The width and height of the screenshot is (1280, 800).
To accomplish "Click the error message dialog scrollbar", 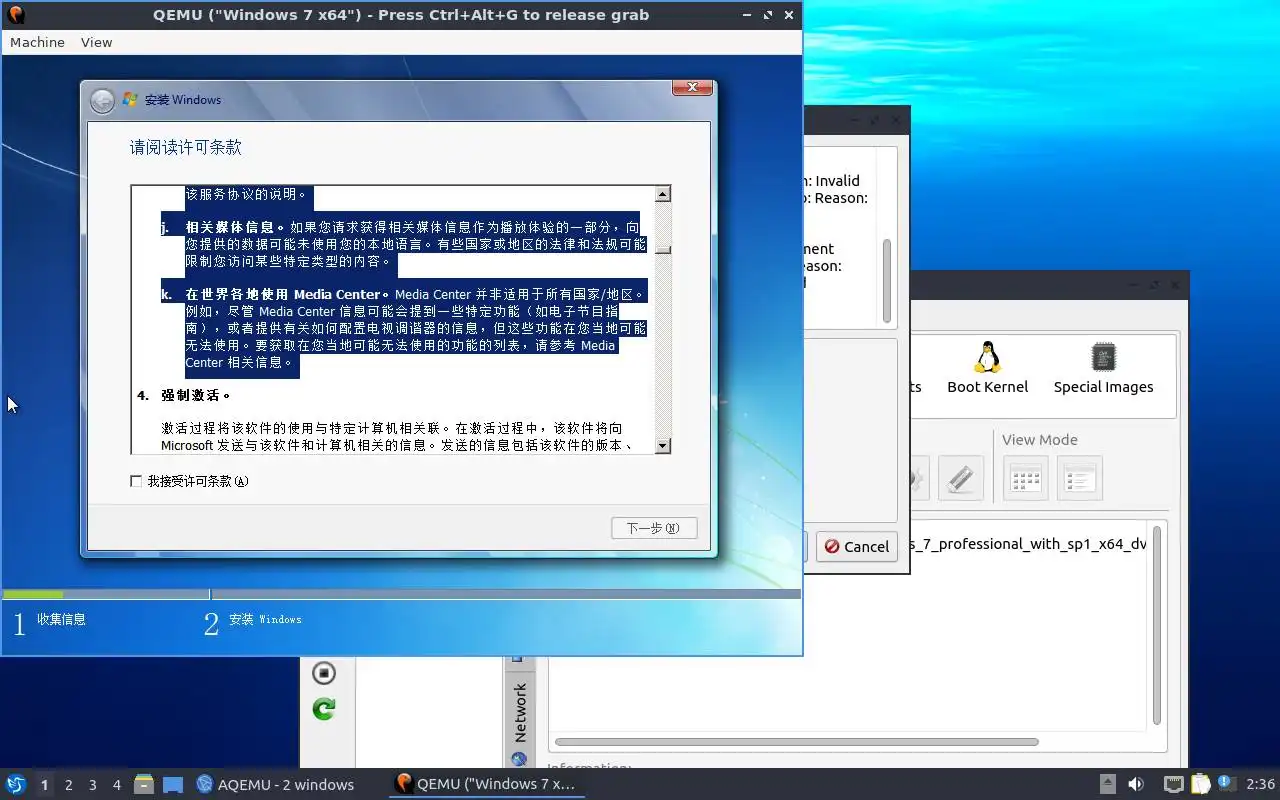I will (886, 280).
